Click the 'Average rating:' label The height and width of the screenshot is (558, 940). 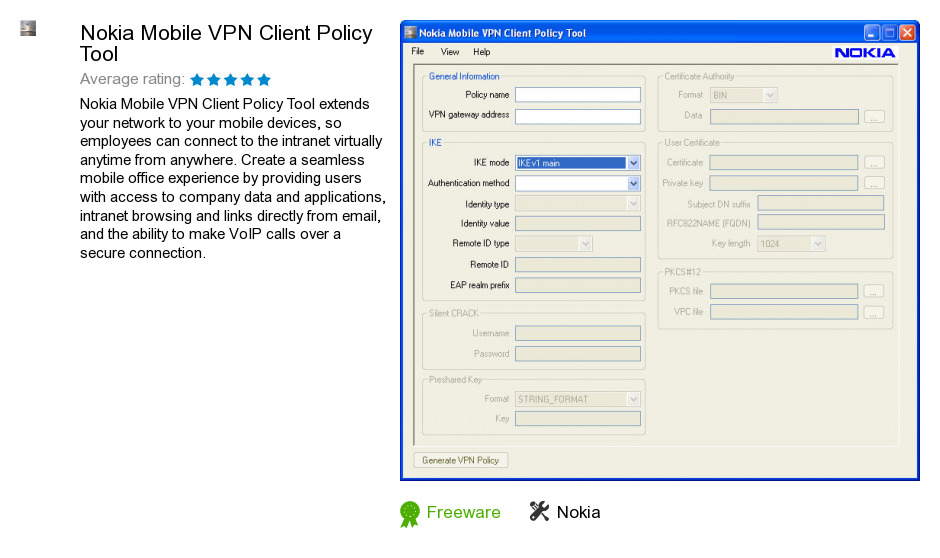click(132, 79)
